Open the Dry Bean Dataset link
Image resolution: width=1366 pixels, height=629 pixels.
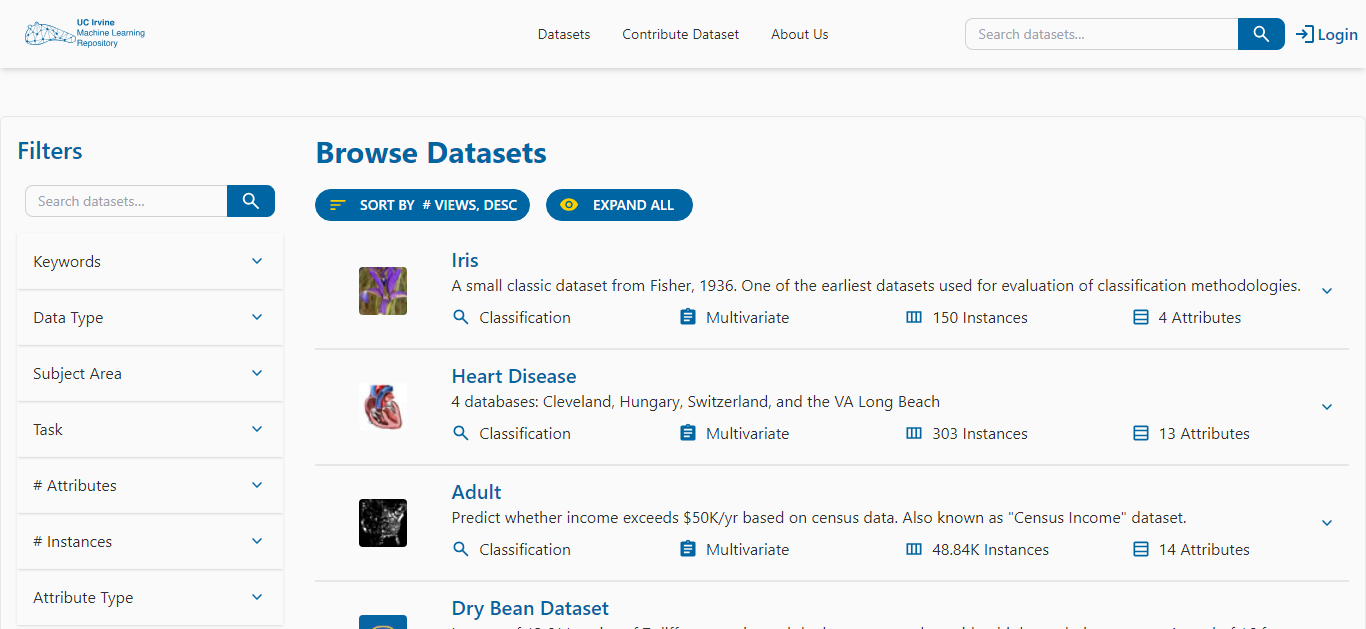click(x=530, y=608)
